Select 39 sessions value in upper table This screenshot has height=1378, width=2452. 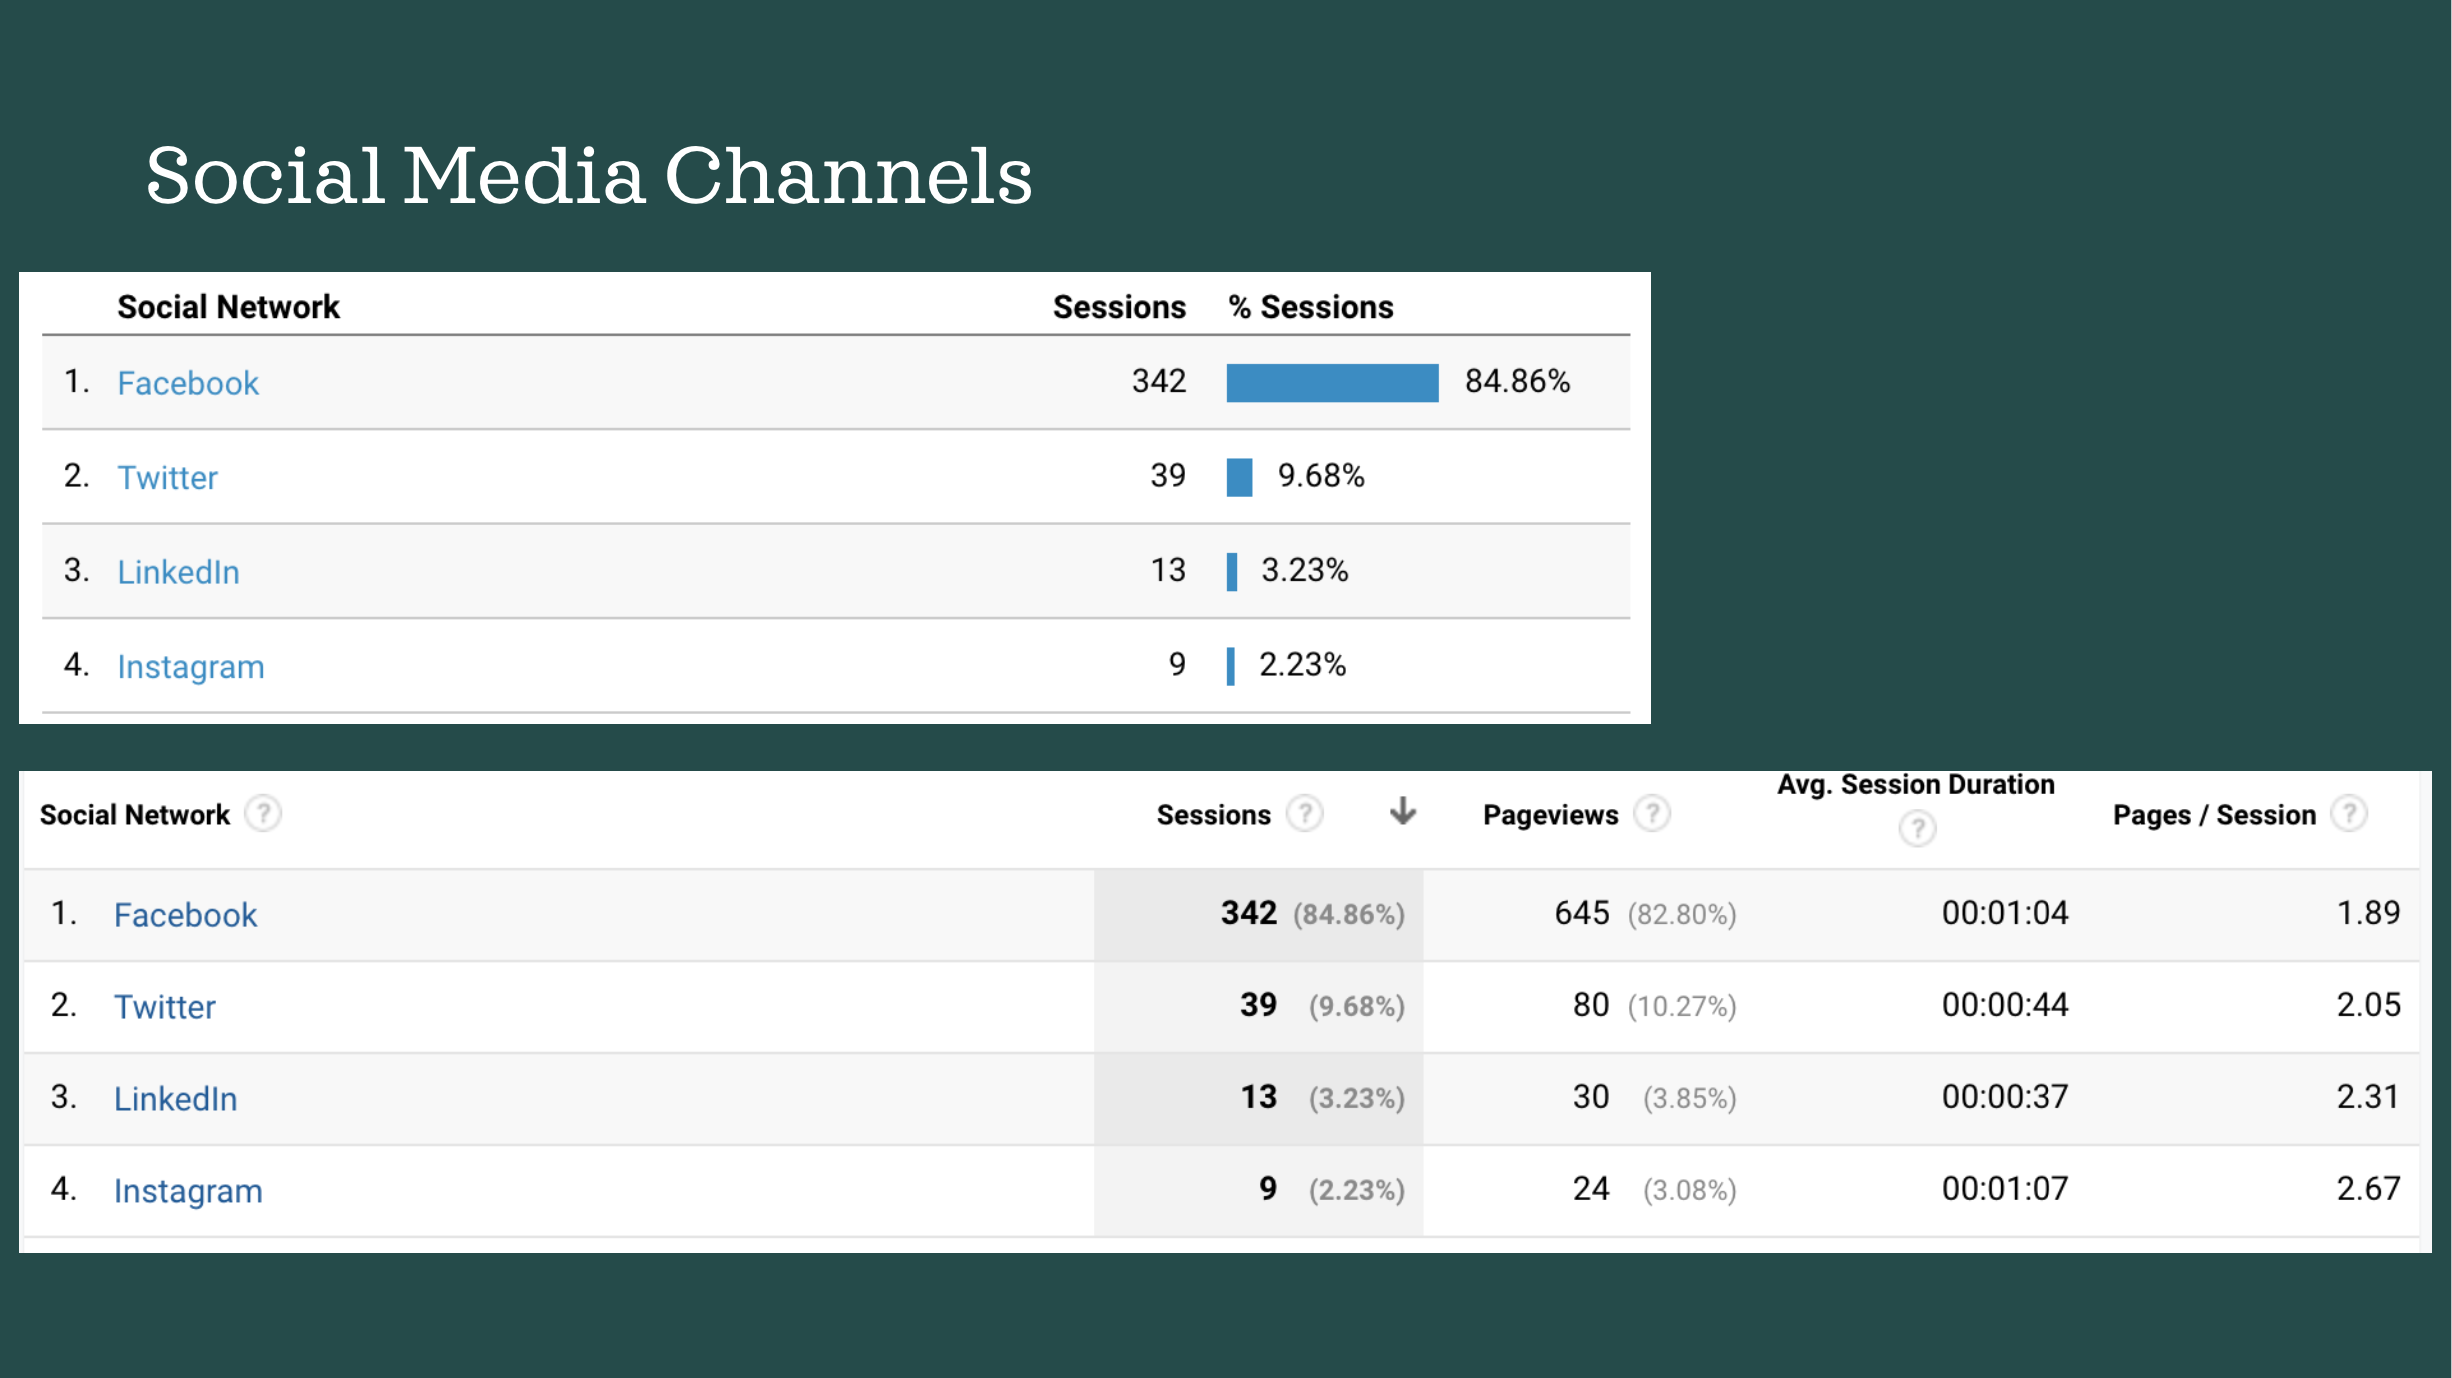[x=1168, y=475]
